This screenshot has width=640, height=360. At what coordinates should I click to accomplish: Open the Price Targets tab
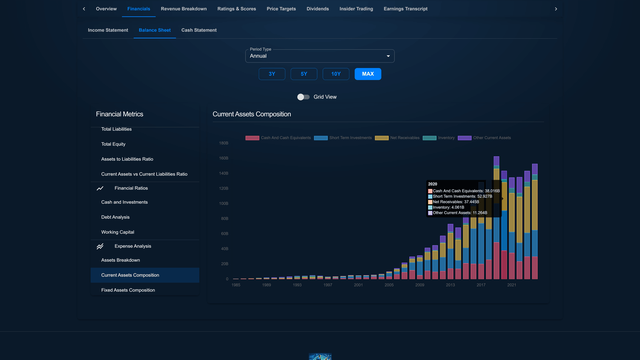[x=281, y=9]
